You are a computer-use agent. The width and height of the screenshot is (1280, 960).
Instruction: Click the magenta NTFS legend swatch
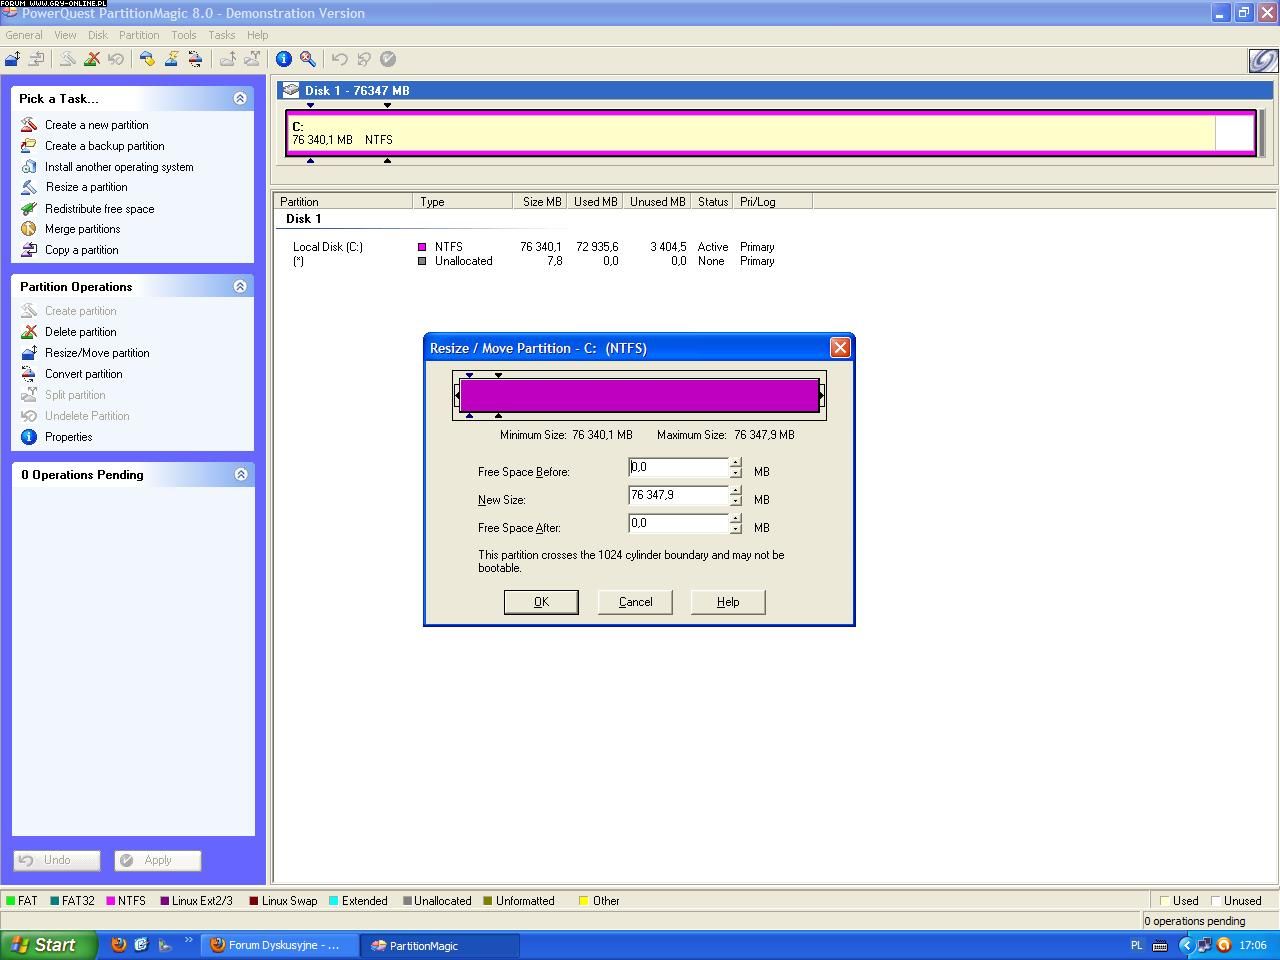coord(110,901)
